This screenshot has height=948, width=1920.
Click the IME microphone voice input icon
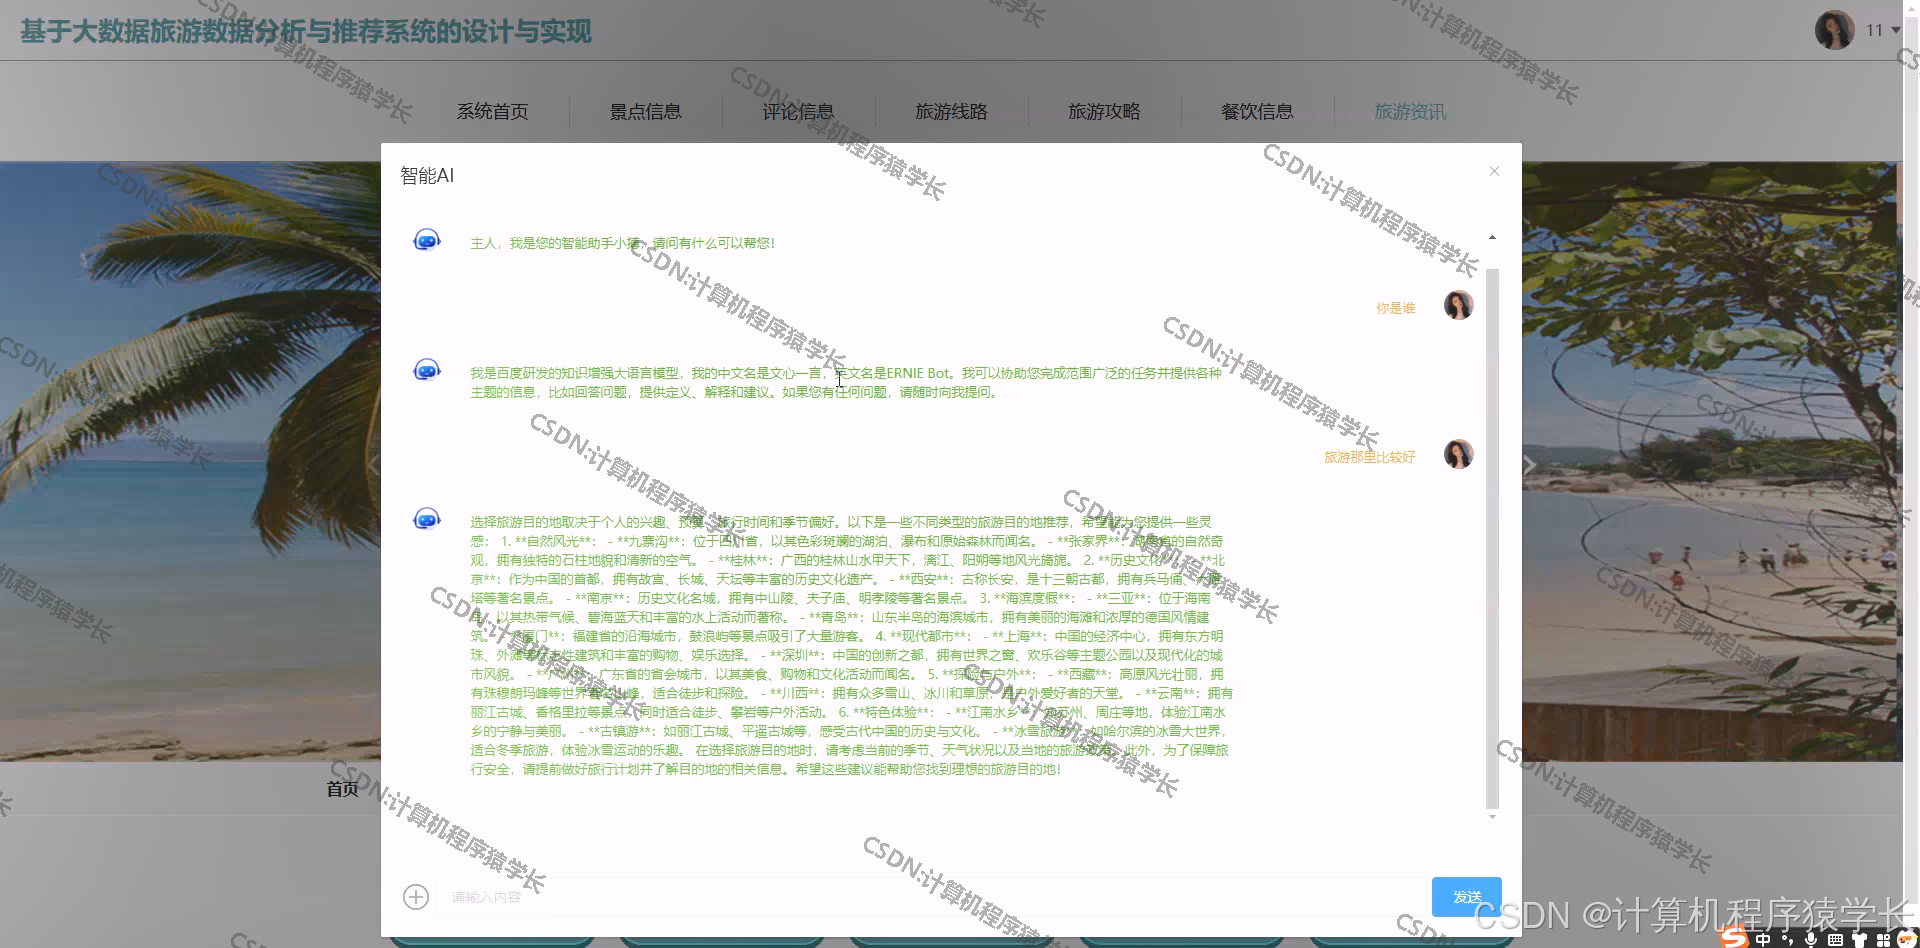point(1811,939)
